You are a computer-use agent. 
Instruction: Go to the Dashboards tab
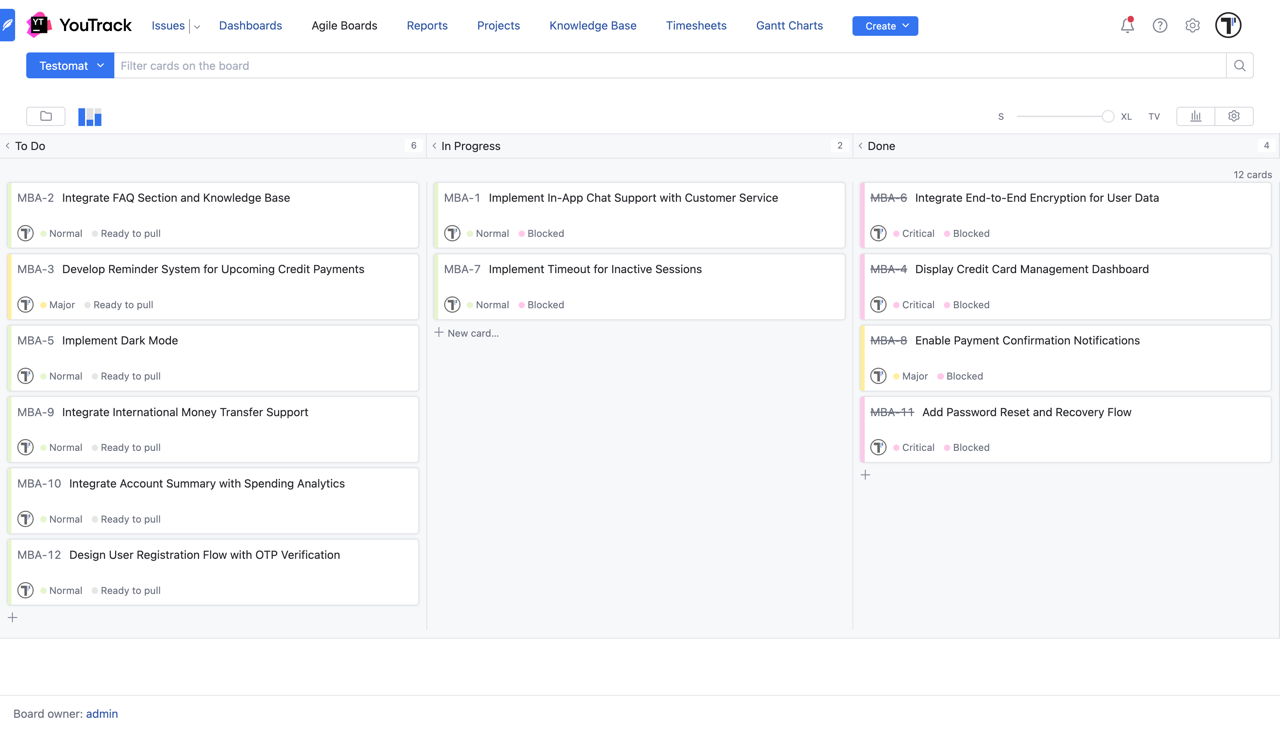250,26
